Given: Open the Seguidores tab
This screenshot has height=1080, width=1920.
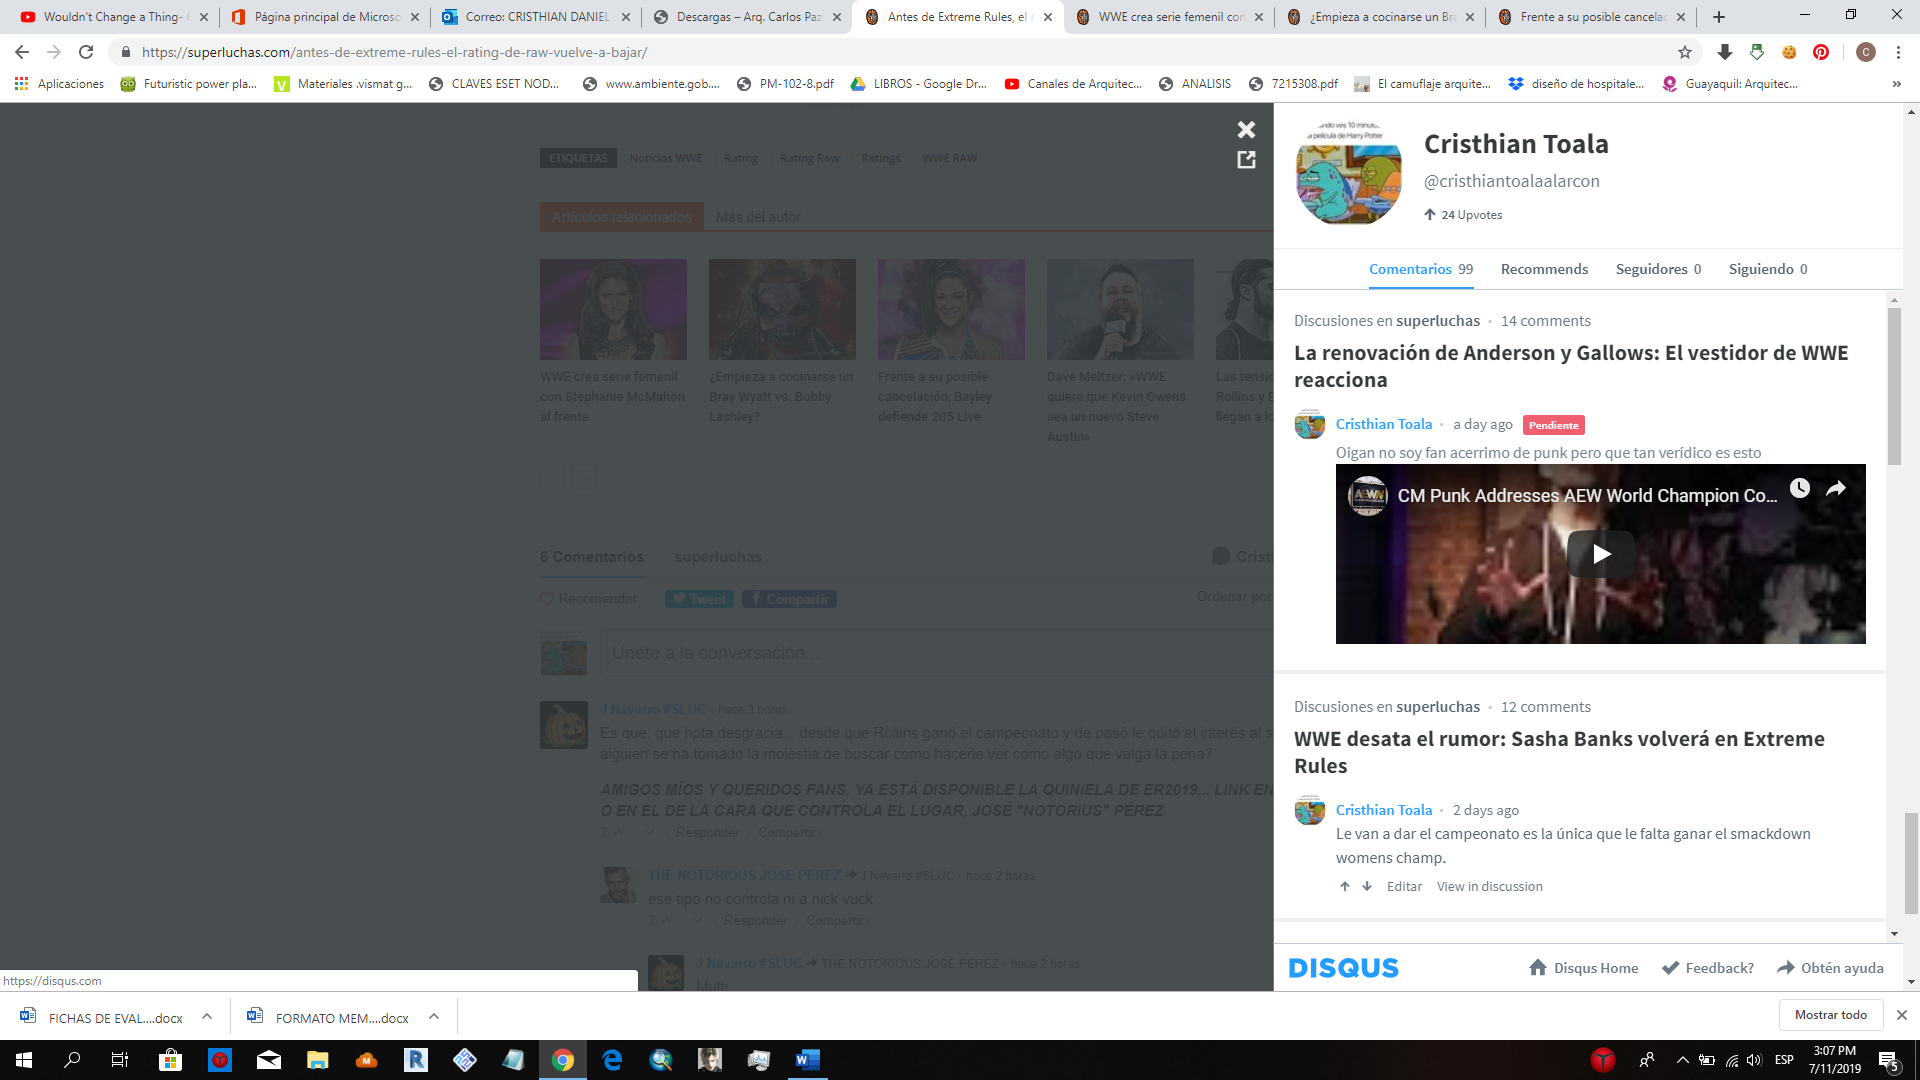Looking at the screenshot, I should [1658, 269].
